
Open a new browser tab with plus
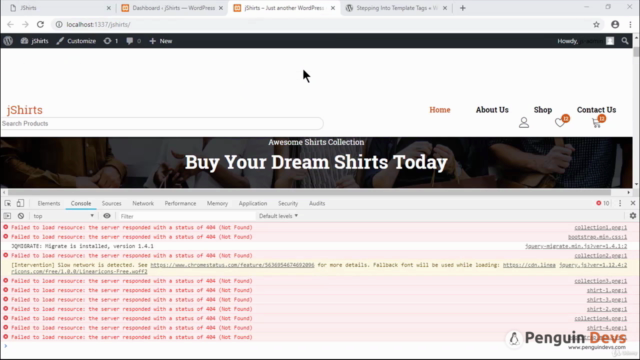point(462,8)
